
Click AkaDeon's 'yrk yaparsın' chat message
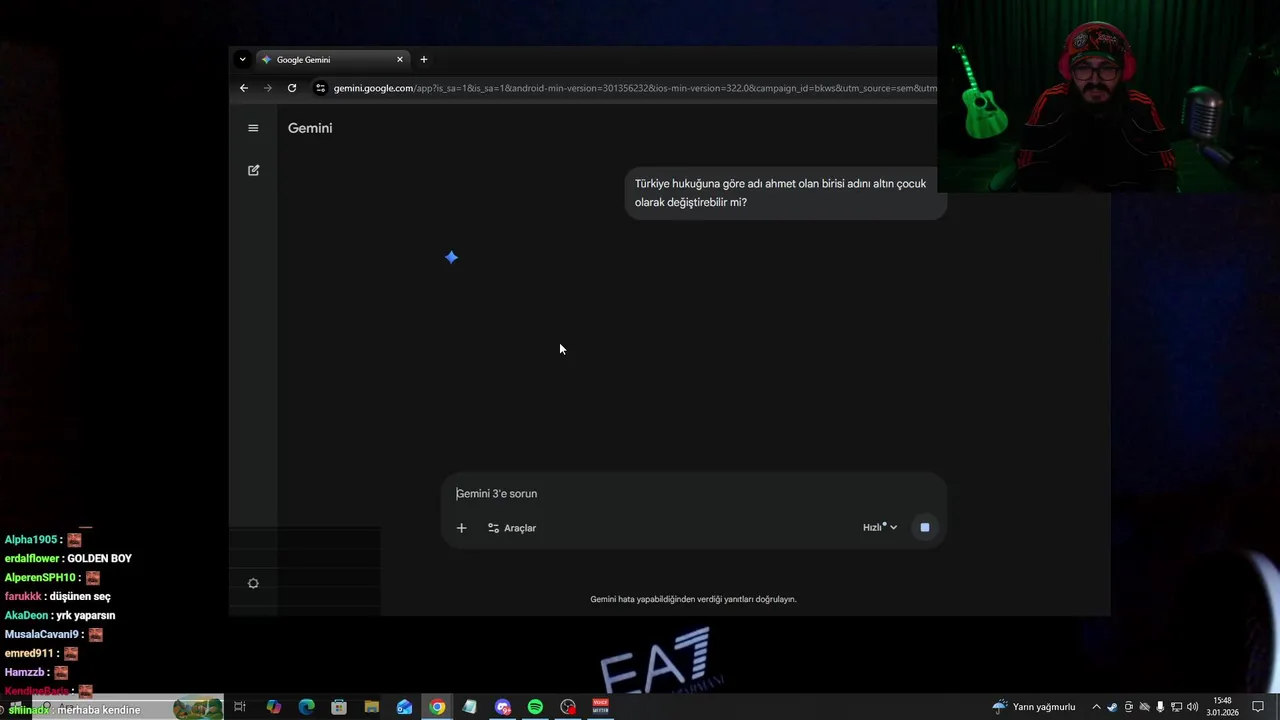point(85,616)
